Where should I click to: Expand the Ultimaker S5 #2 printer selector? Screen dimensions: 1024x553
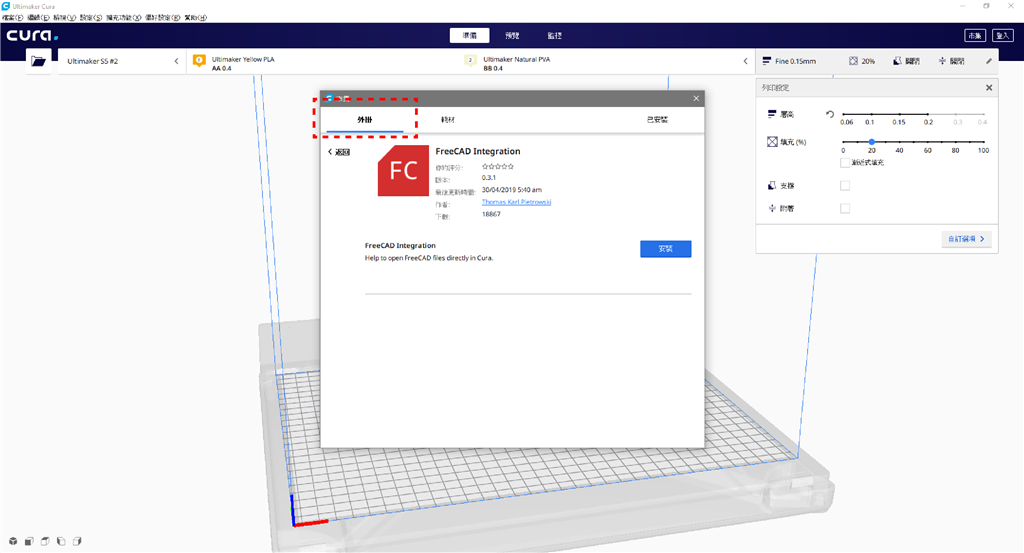(x=176, y=61)
